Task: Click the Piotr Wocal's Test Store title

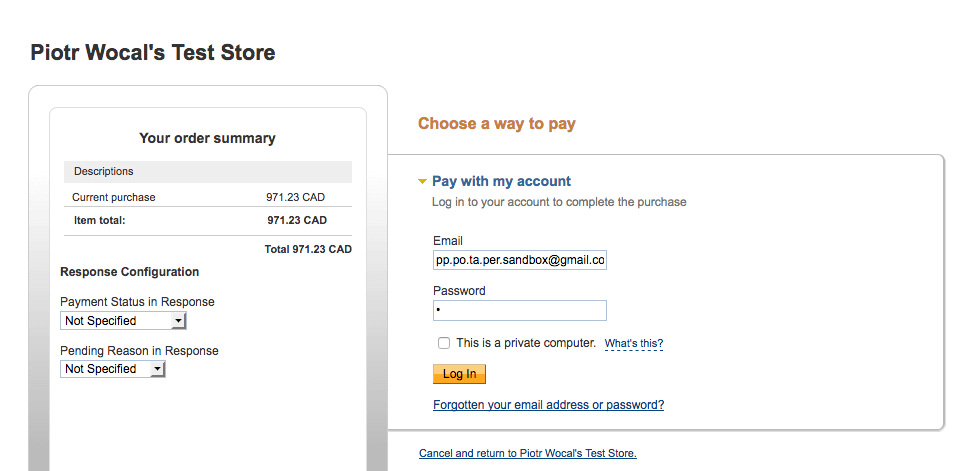Action: pos(153,52)
